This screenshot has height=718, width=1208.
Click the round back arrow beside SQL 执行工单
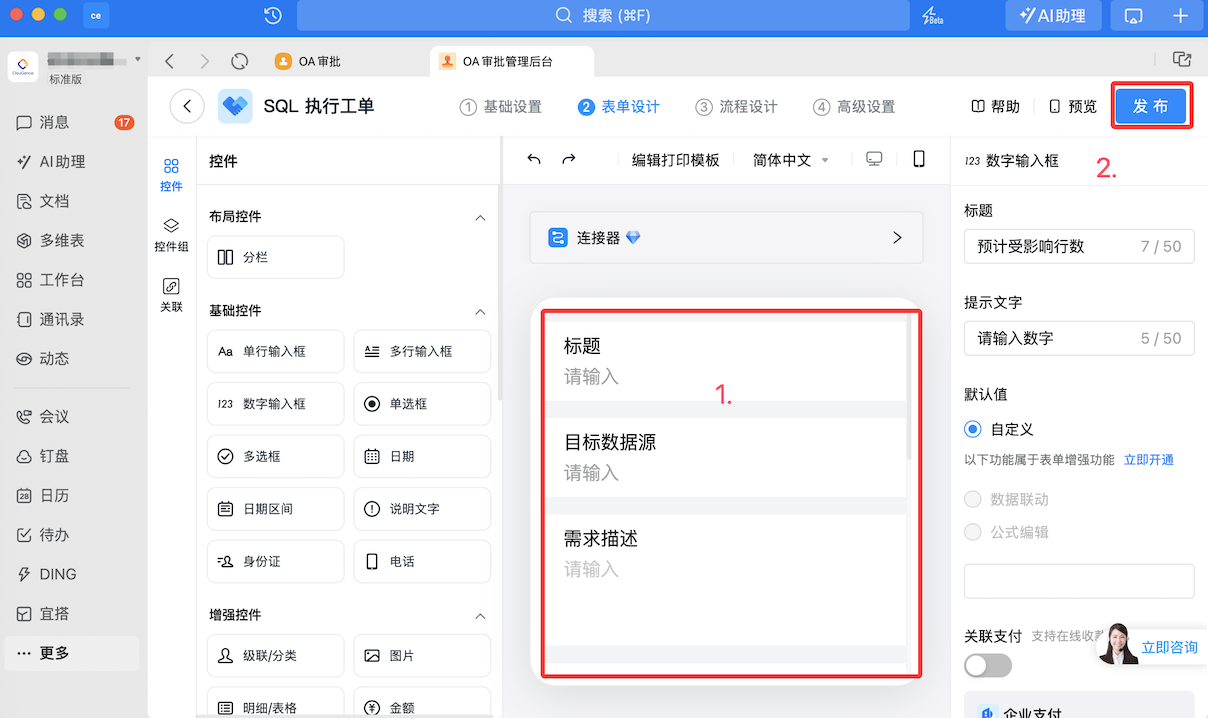coord(187,106)
